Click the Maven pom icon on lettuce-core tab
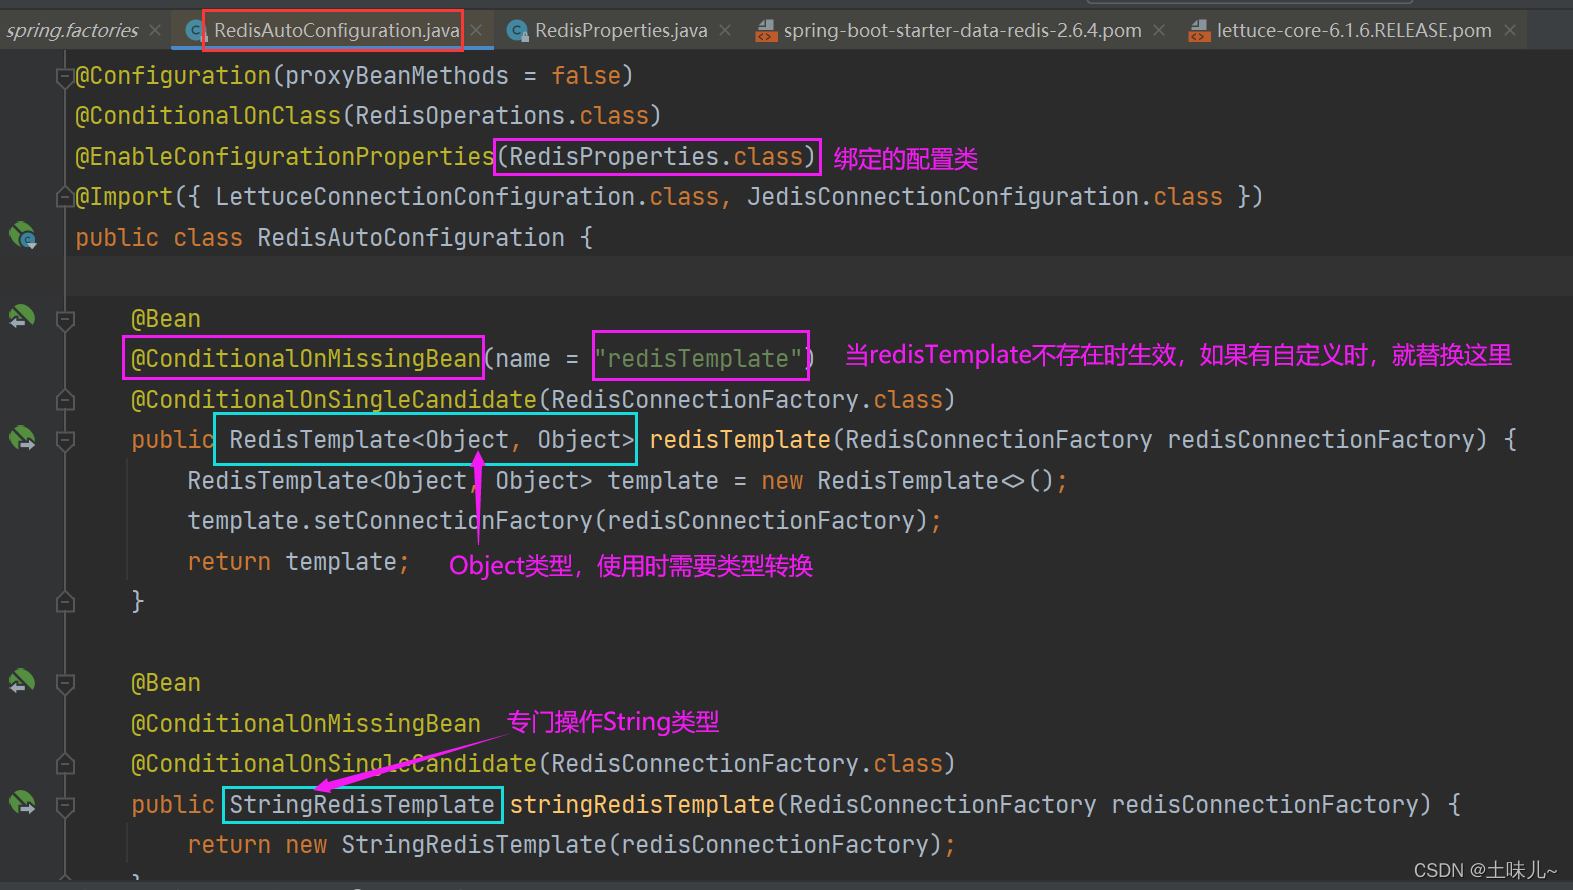The width and height of the screenshot is (1573, 890). pos(1199,31)
